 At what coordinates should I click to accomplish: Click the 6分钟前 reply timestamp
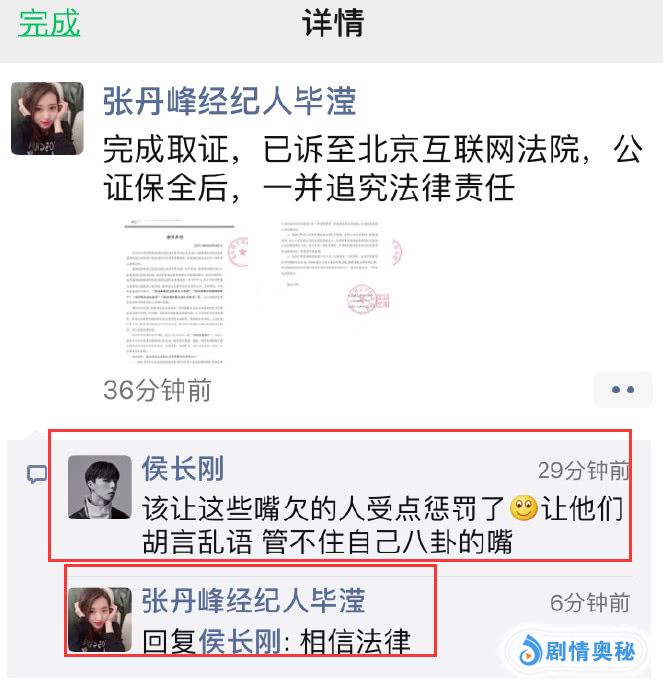(590, 603)
